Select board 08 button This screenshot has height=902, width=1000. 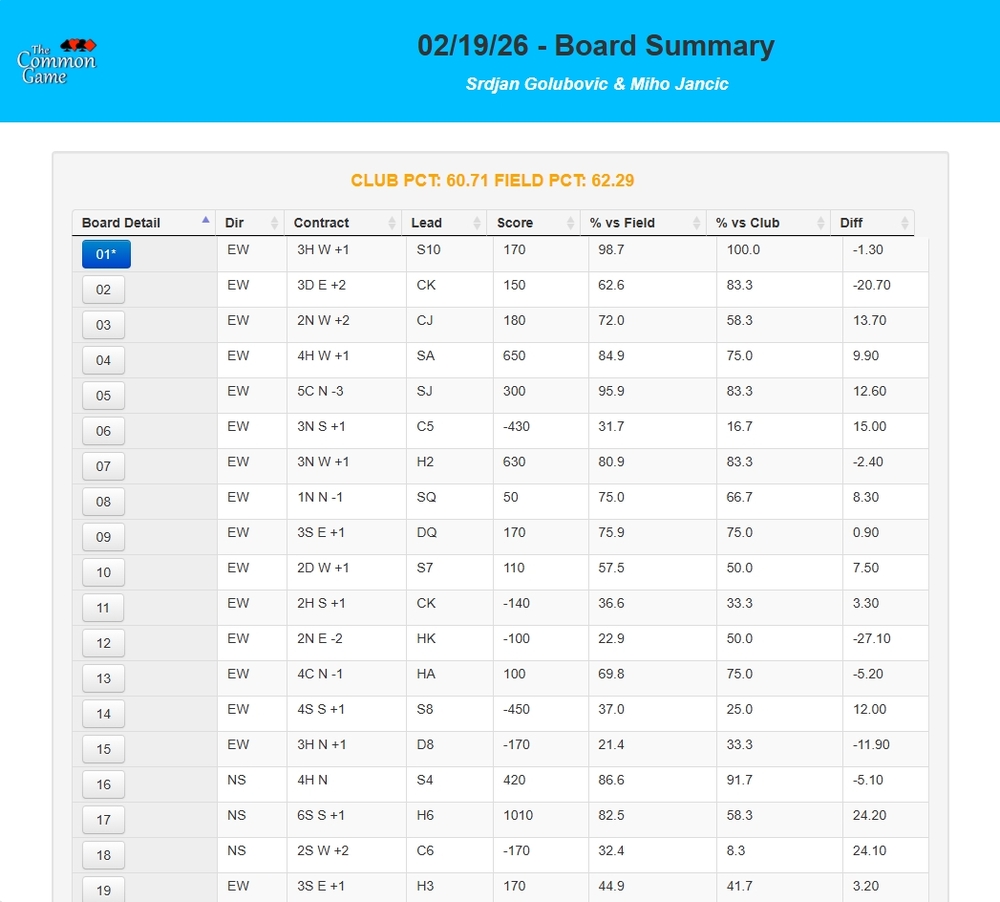104,502
